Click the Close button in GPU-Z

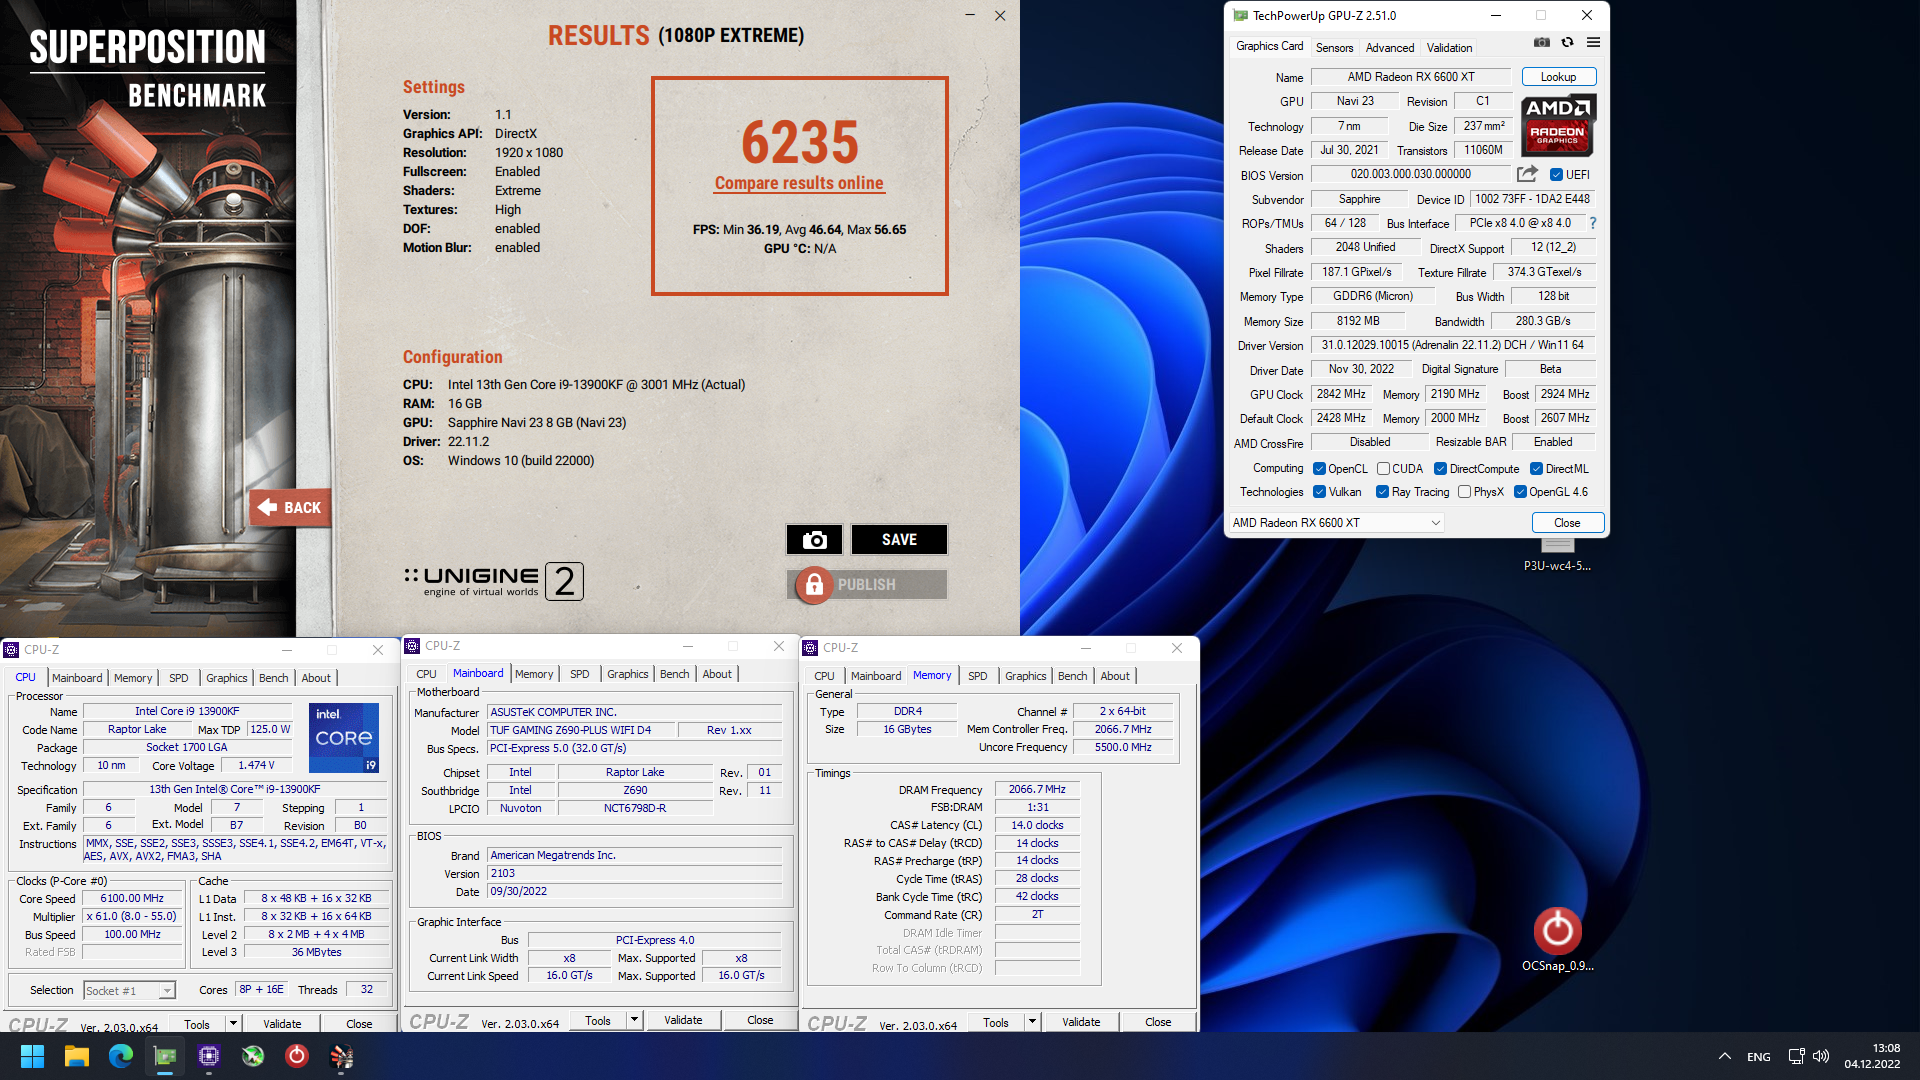coord(1567,523)
